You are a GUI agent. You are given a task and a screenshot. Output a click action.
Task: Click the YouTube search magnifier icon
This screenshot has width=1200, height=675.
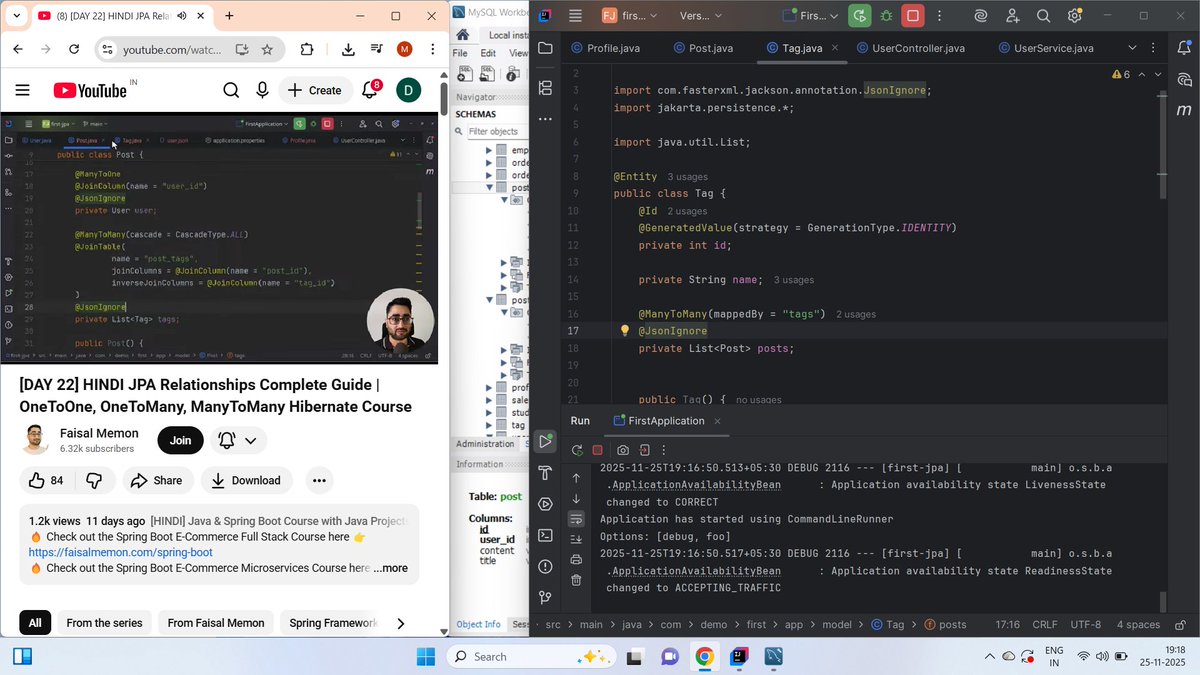(231, 90)
